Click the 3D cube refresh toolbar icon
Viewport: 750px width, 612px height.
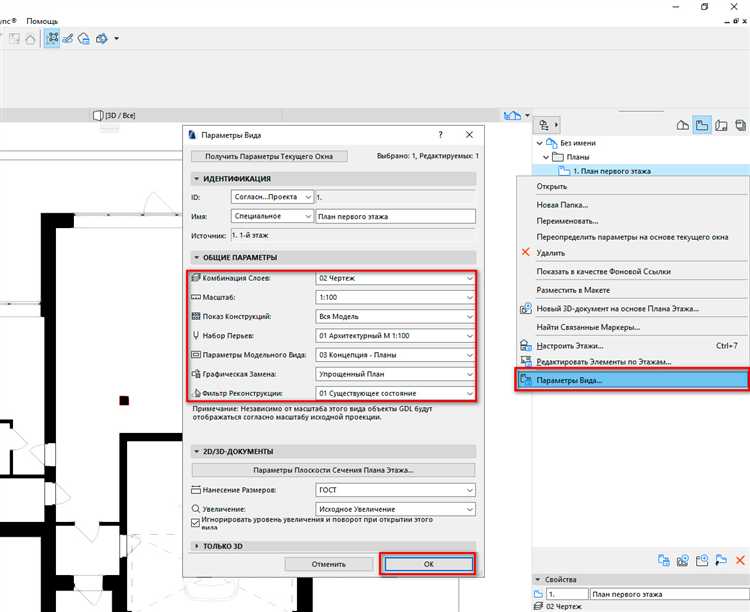click(x=101, y=38)
